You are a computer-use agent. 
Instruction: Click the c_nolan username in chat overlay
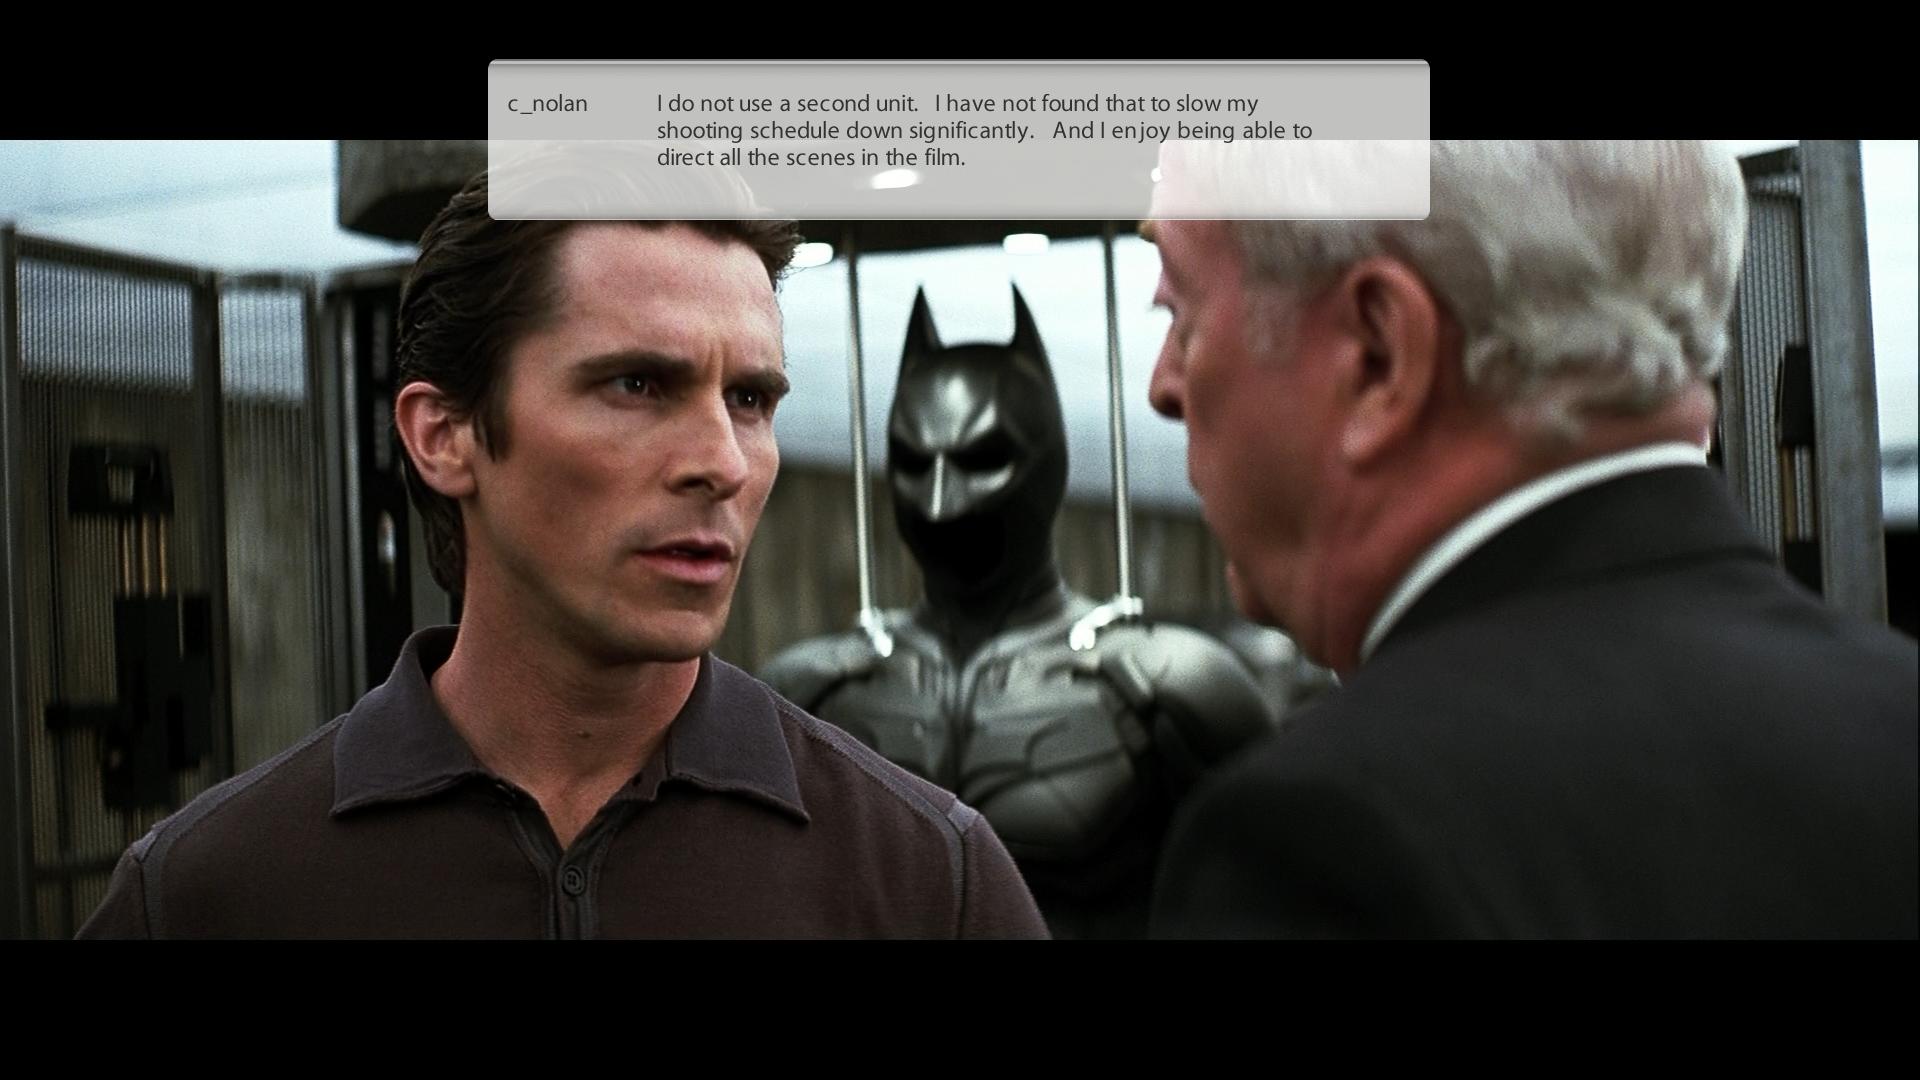pos(547,104)
